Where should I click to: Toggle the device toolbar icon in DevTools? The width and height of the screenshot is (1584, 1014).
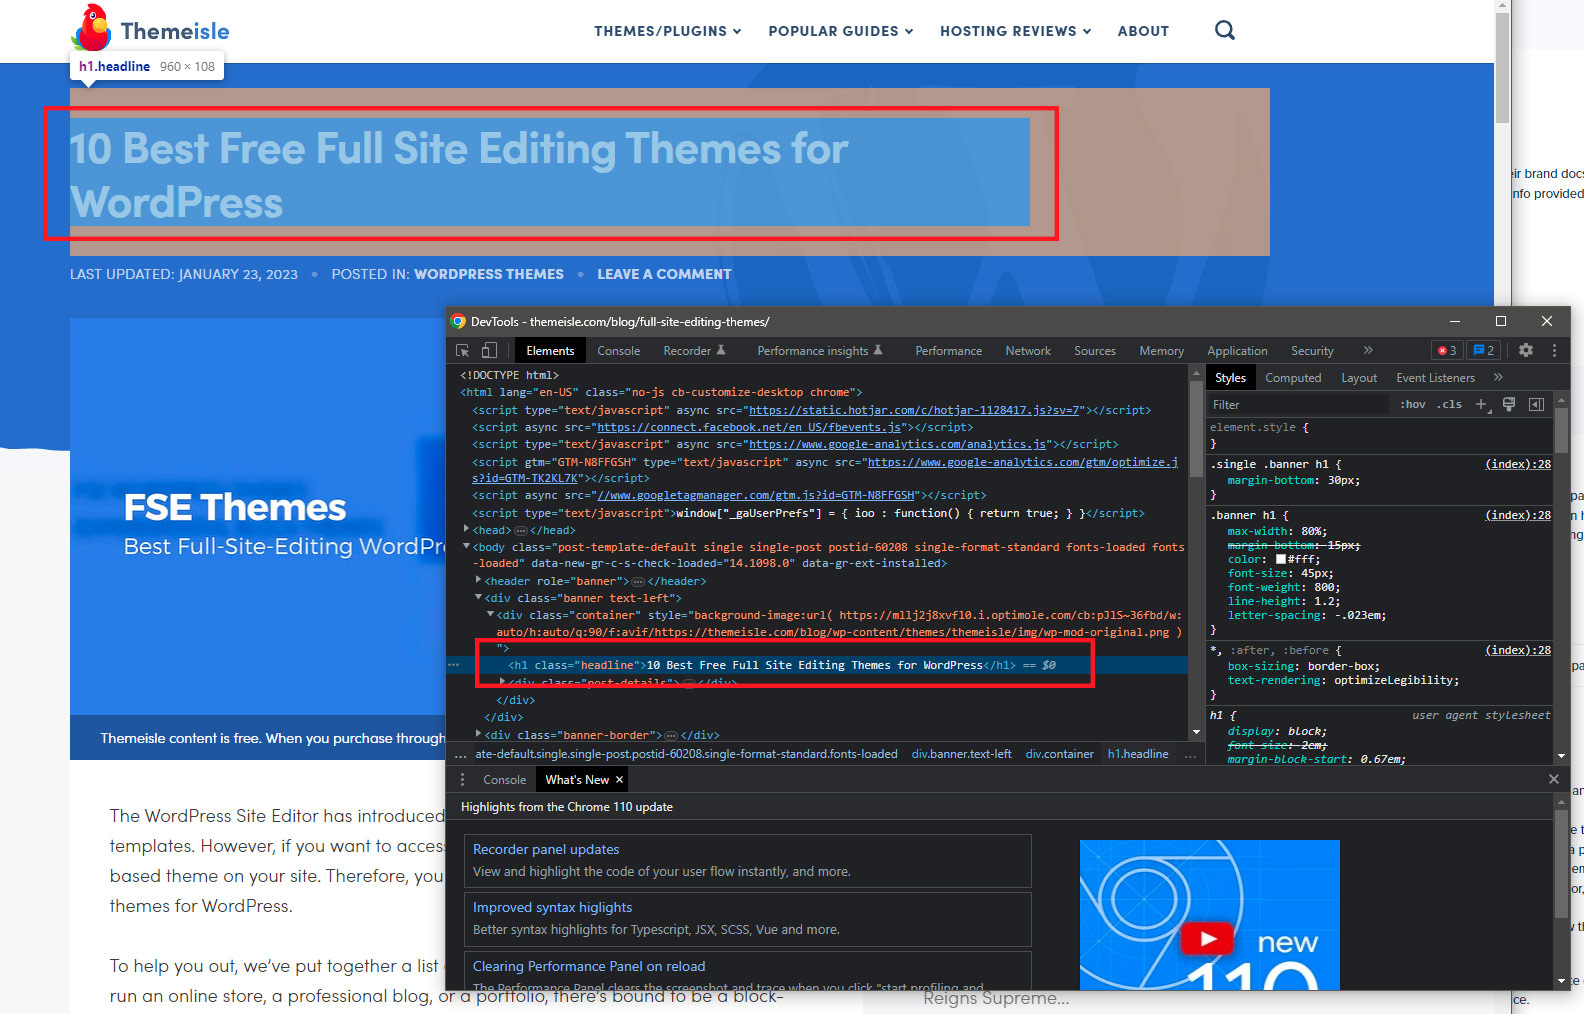click(x=489, y=351)
